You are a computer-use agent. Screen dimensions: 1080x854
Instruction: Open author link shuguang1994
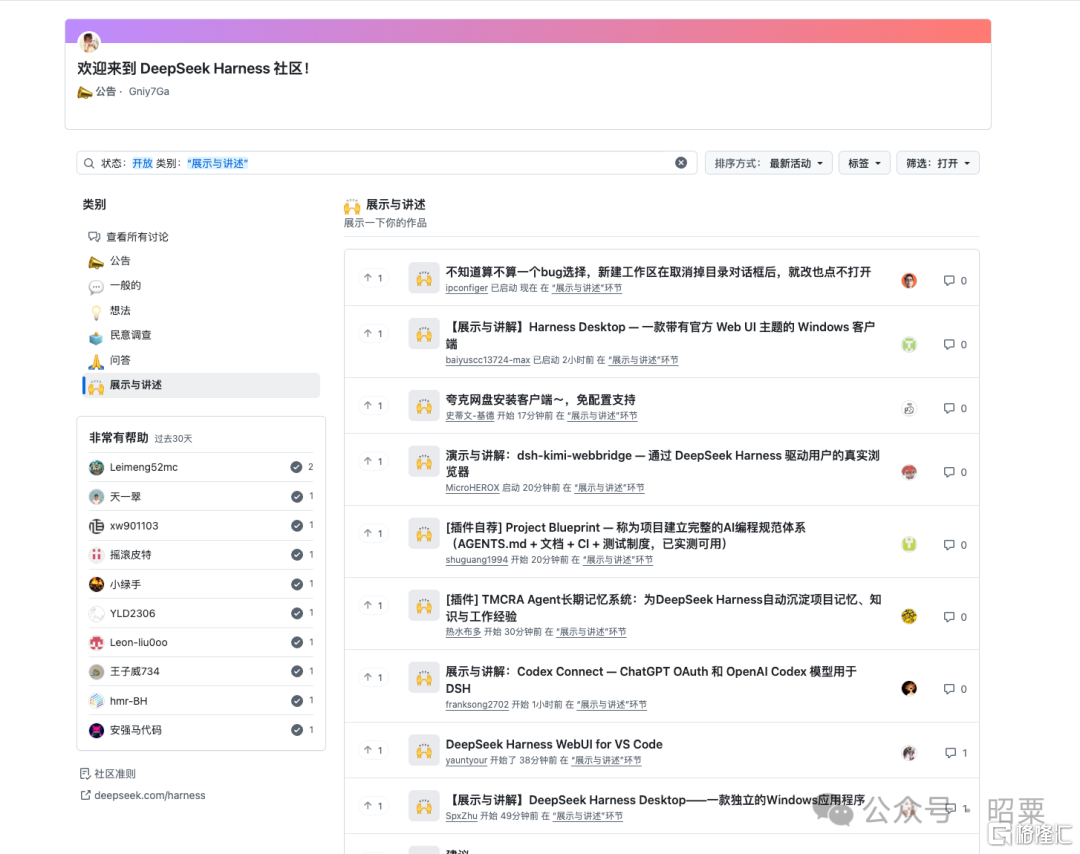click(477, 560)
